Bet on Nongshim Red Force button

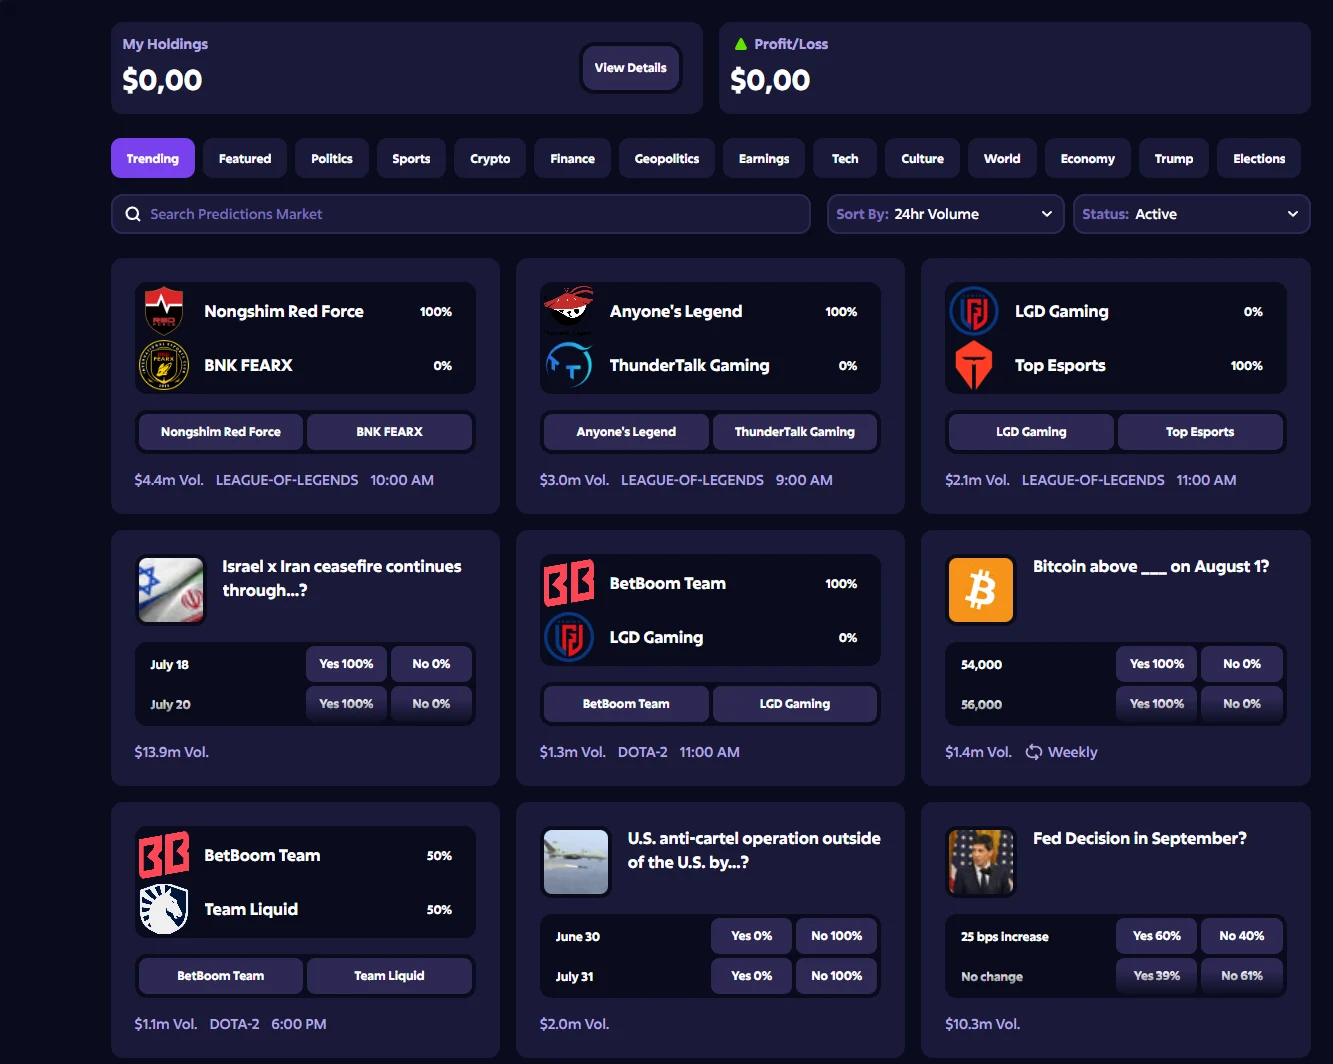221,432
